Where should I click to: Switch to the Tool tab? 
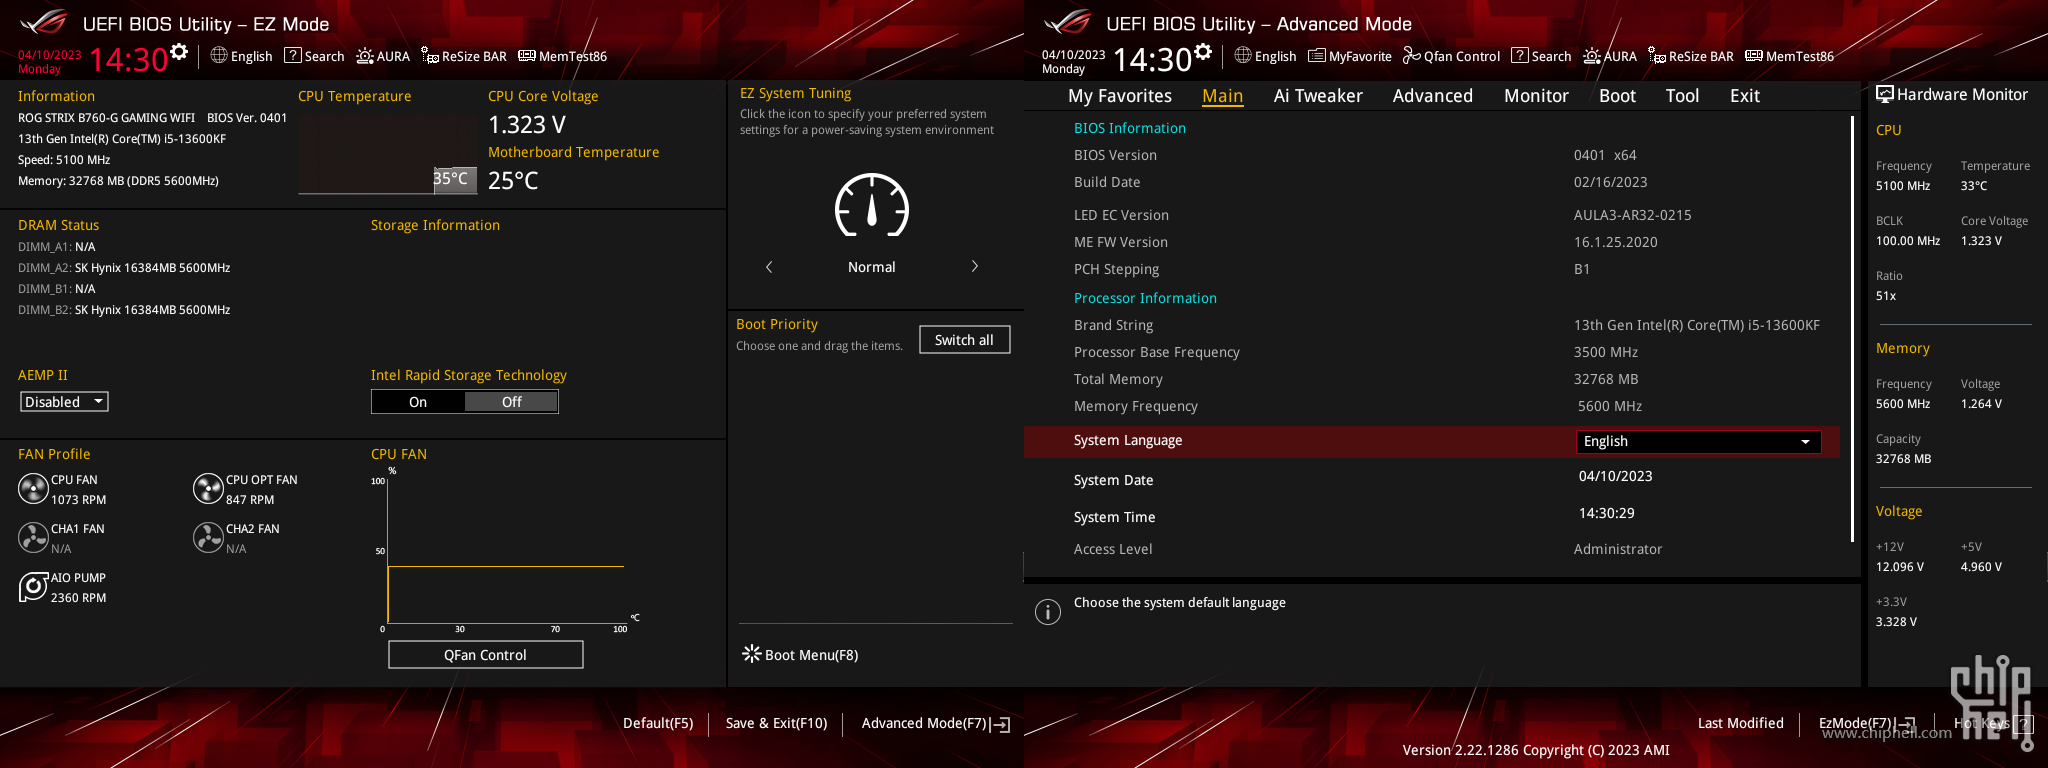click(x=1682, y=96)
